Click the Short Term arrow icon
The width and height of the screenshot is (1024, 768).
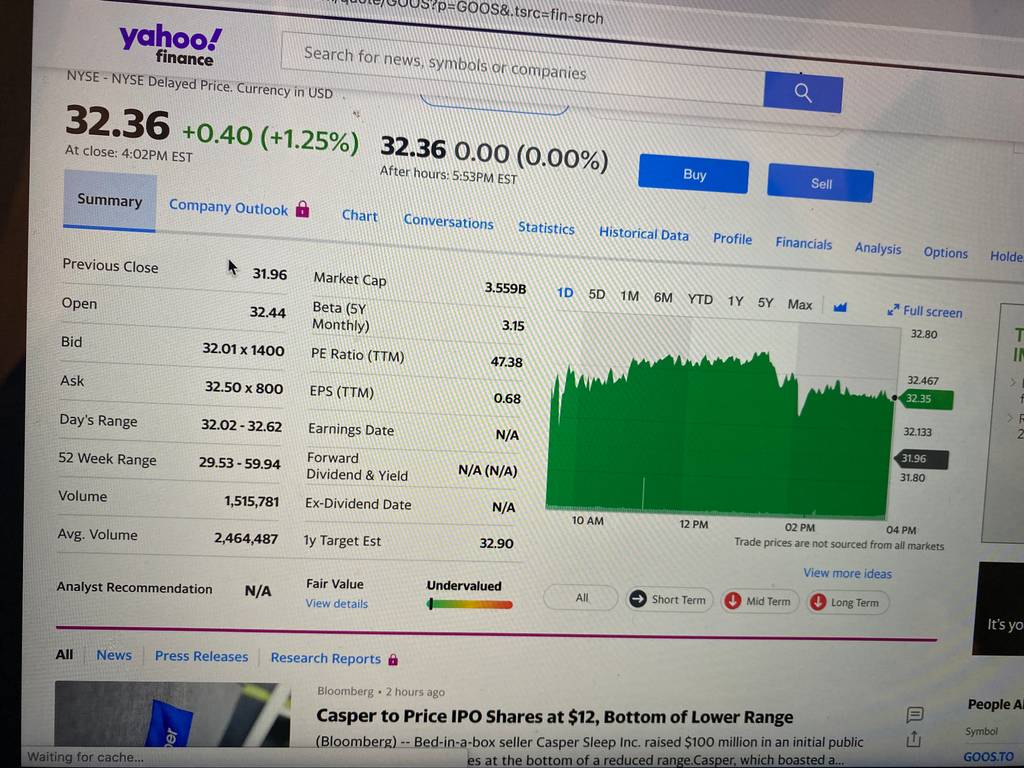point(637,599)
